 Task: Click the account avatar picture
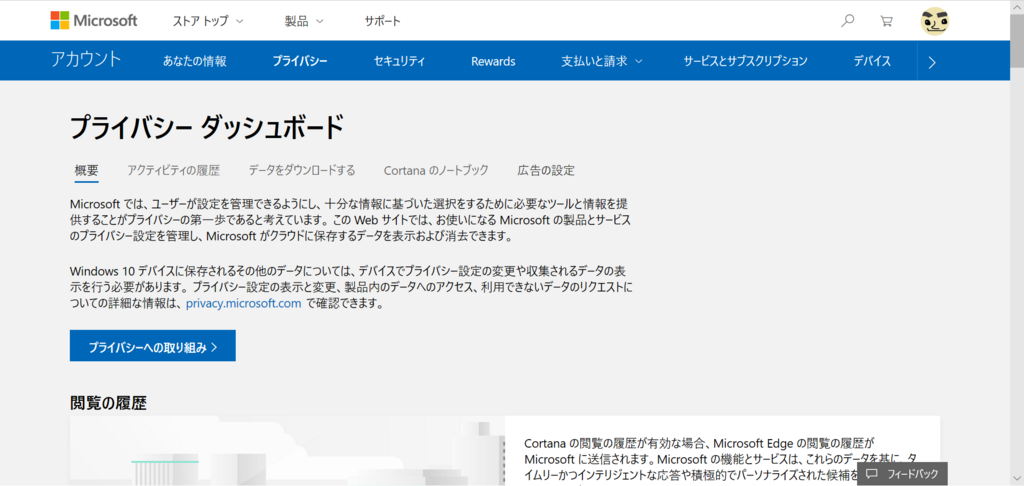tap(935, 21)
